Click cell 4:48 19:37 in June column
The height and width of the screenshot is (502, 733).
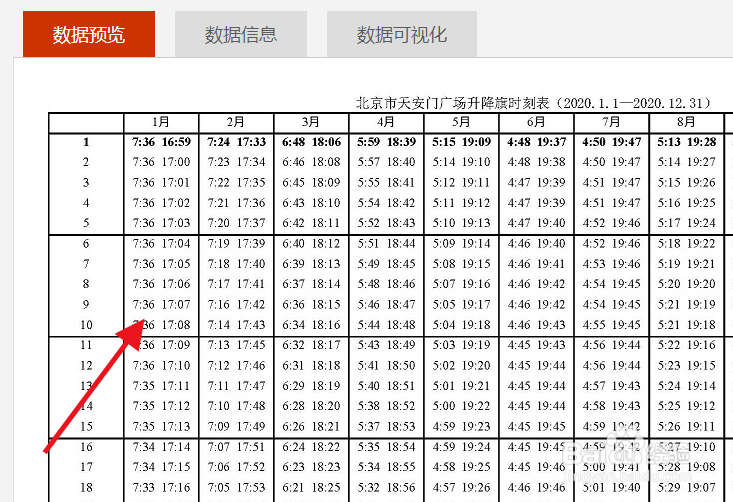pos(537,142)
